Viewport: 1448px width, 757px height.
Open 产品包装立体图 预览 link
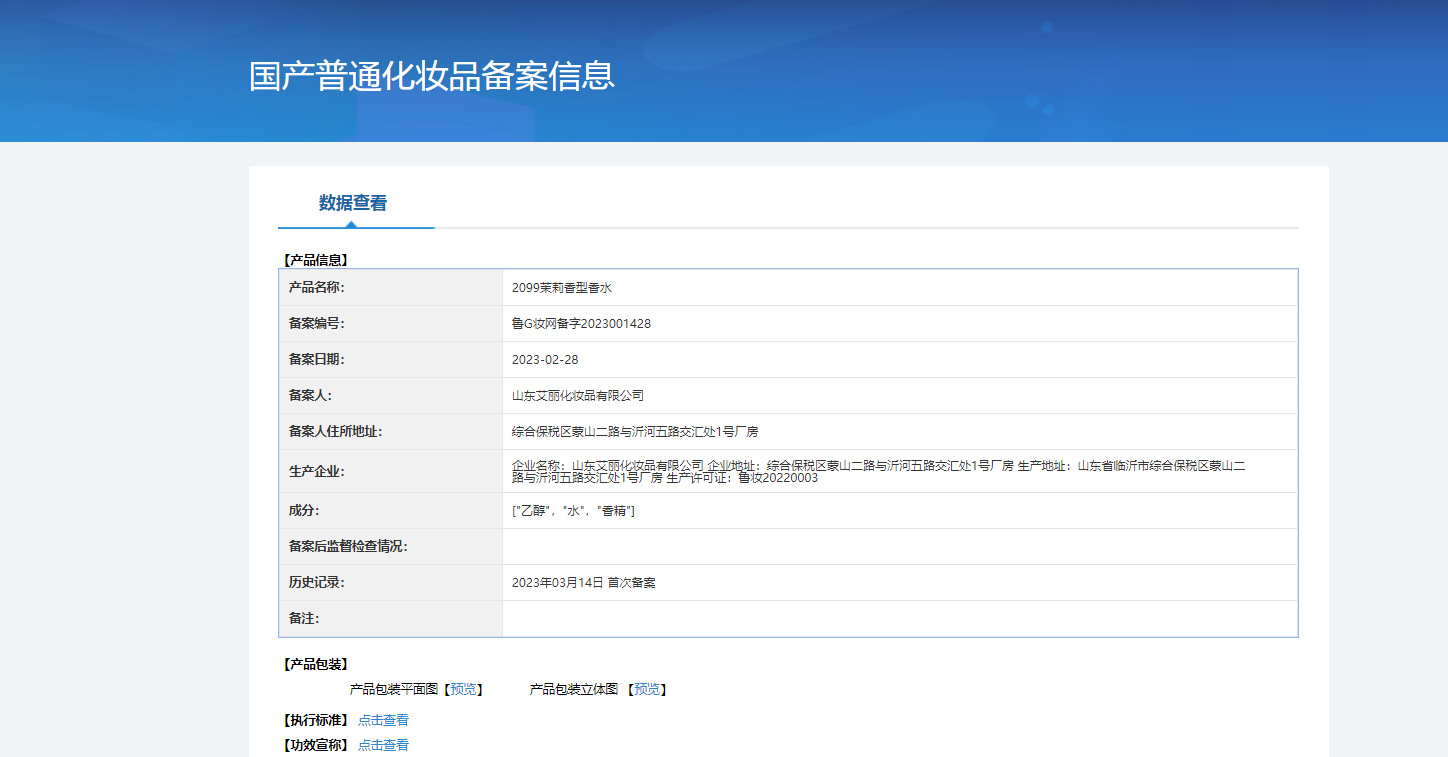coord(647,689)
